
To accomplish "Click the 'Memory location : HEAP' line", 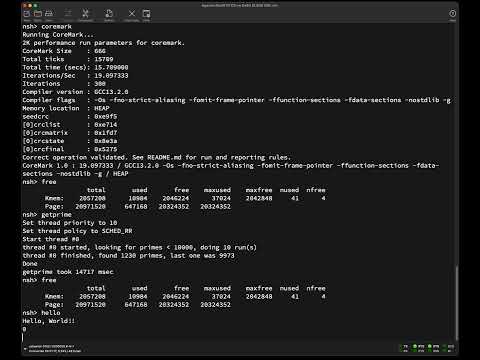I will [66, 108].
